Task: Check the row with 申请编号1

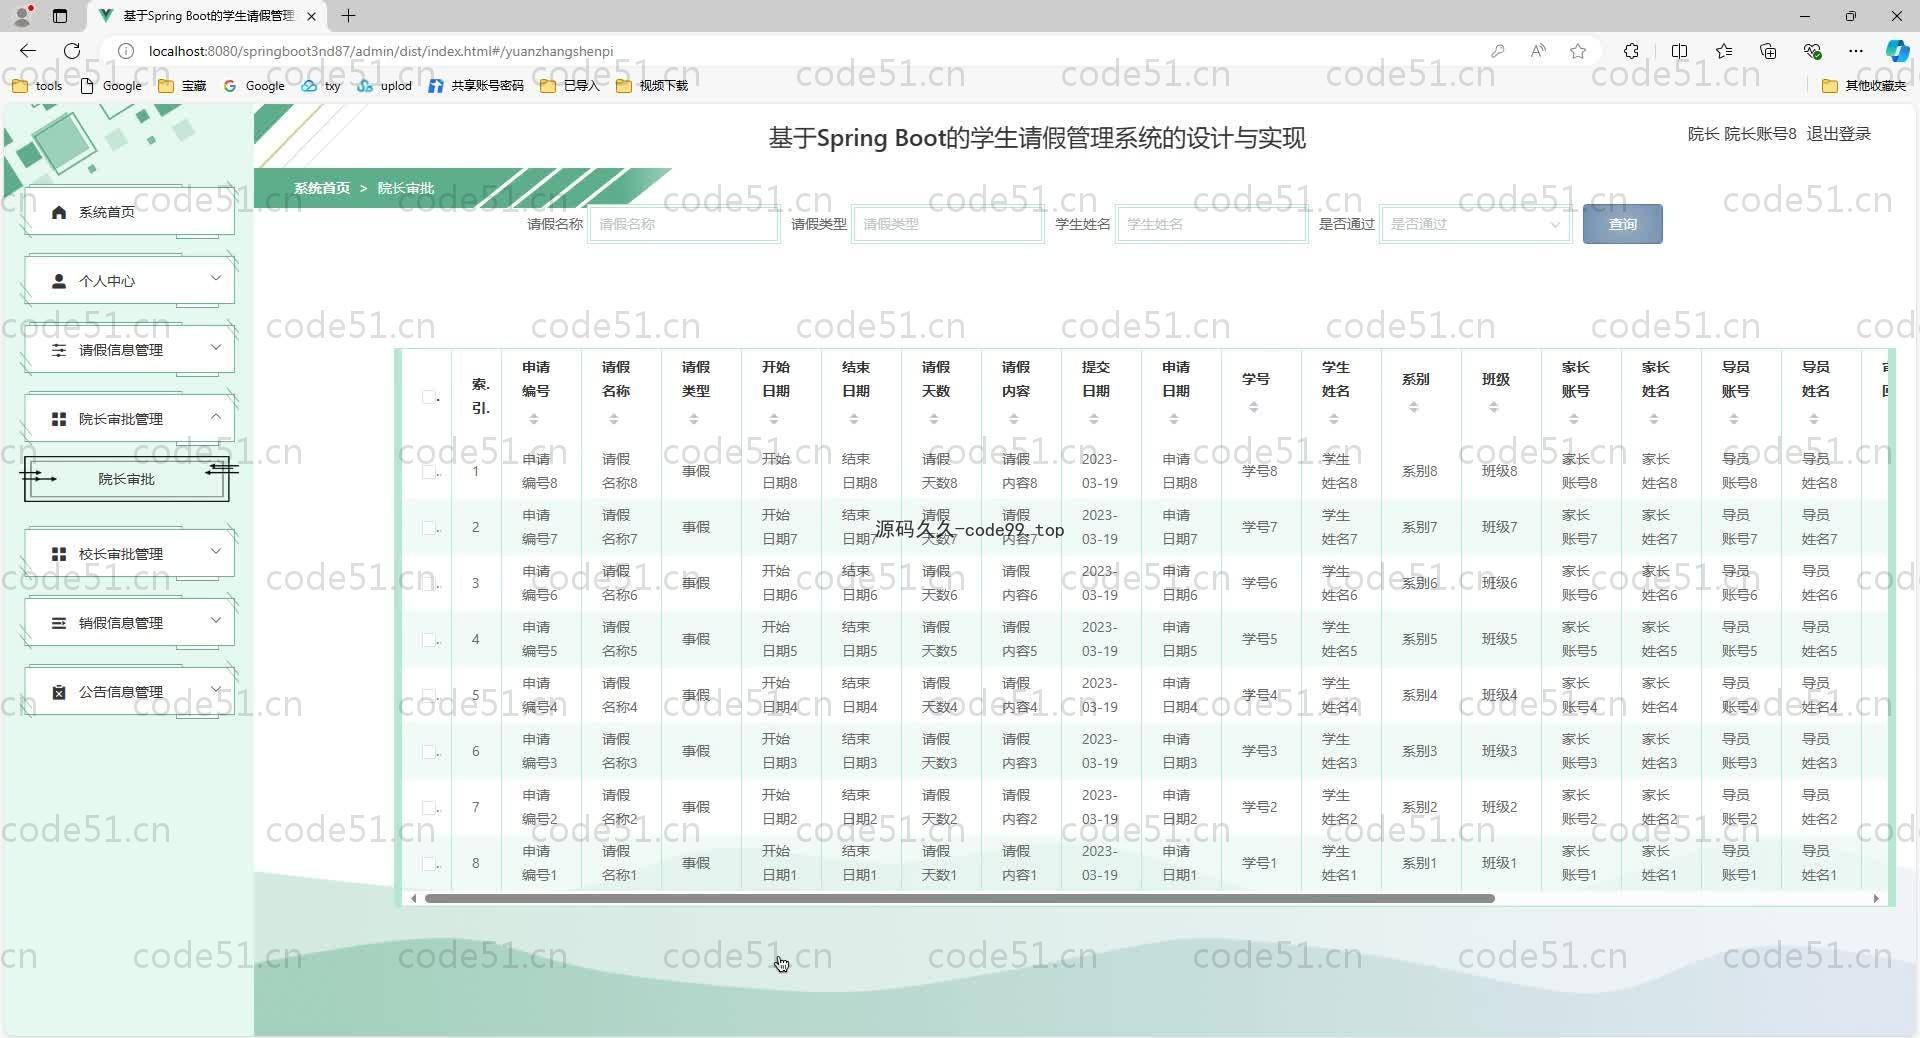Action: coord(428,863)
